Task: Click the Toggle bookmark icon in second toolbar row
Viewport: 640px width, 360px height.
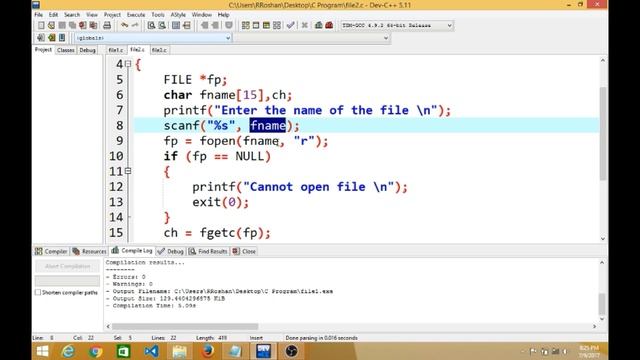Action: point(51,38)
